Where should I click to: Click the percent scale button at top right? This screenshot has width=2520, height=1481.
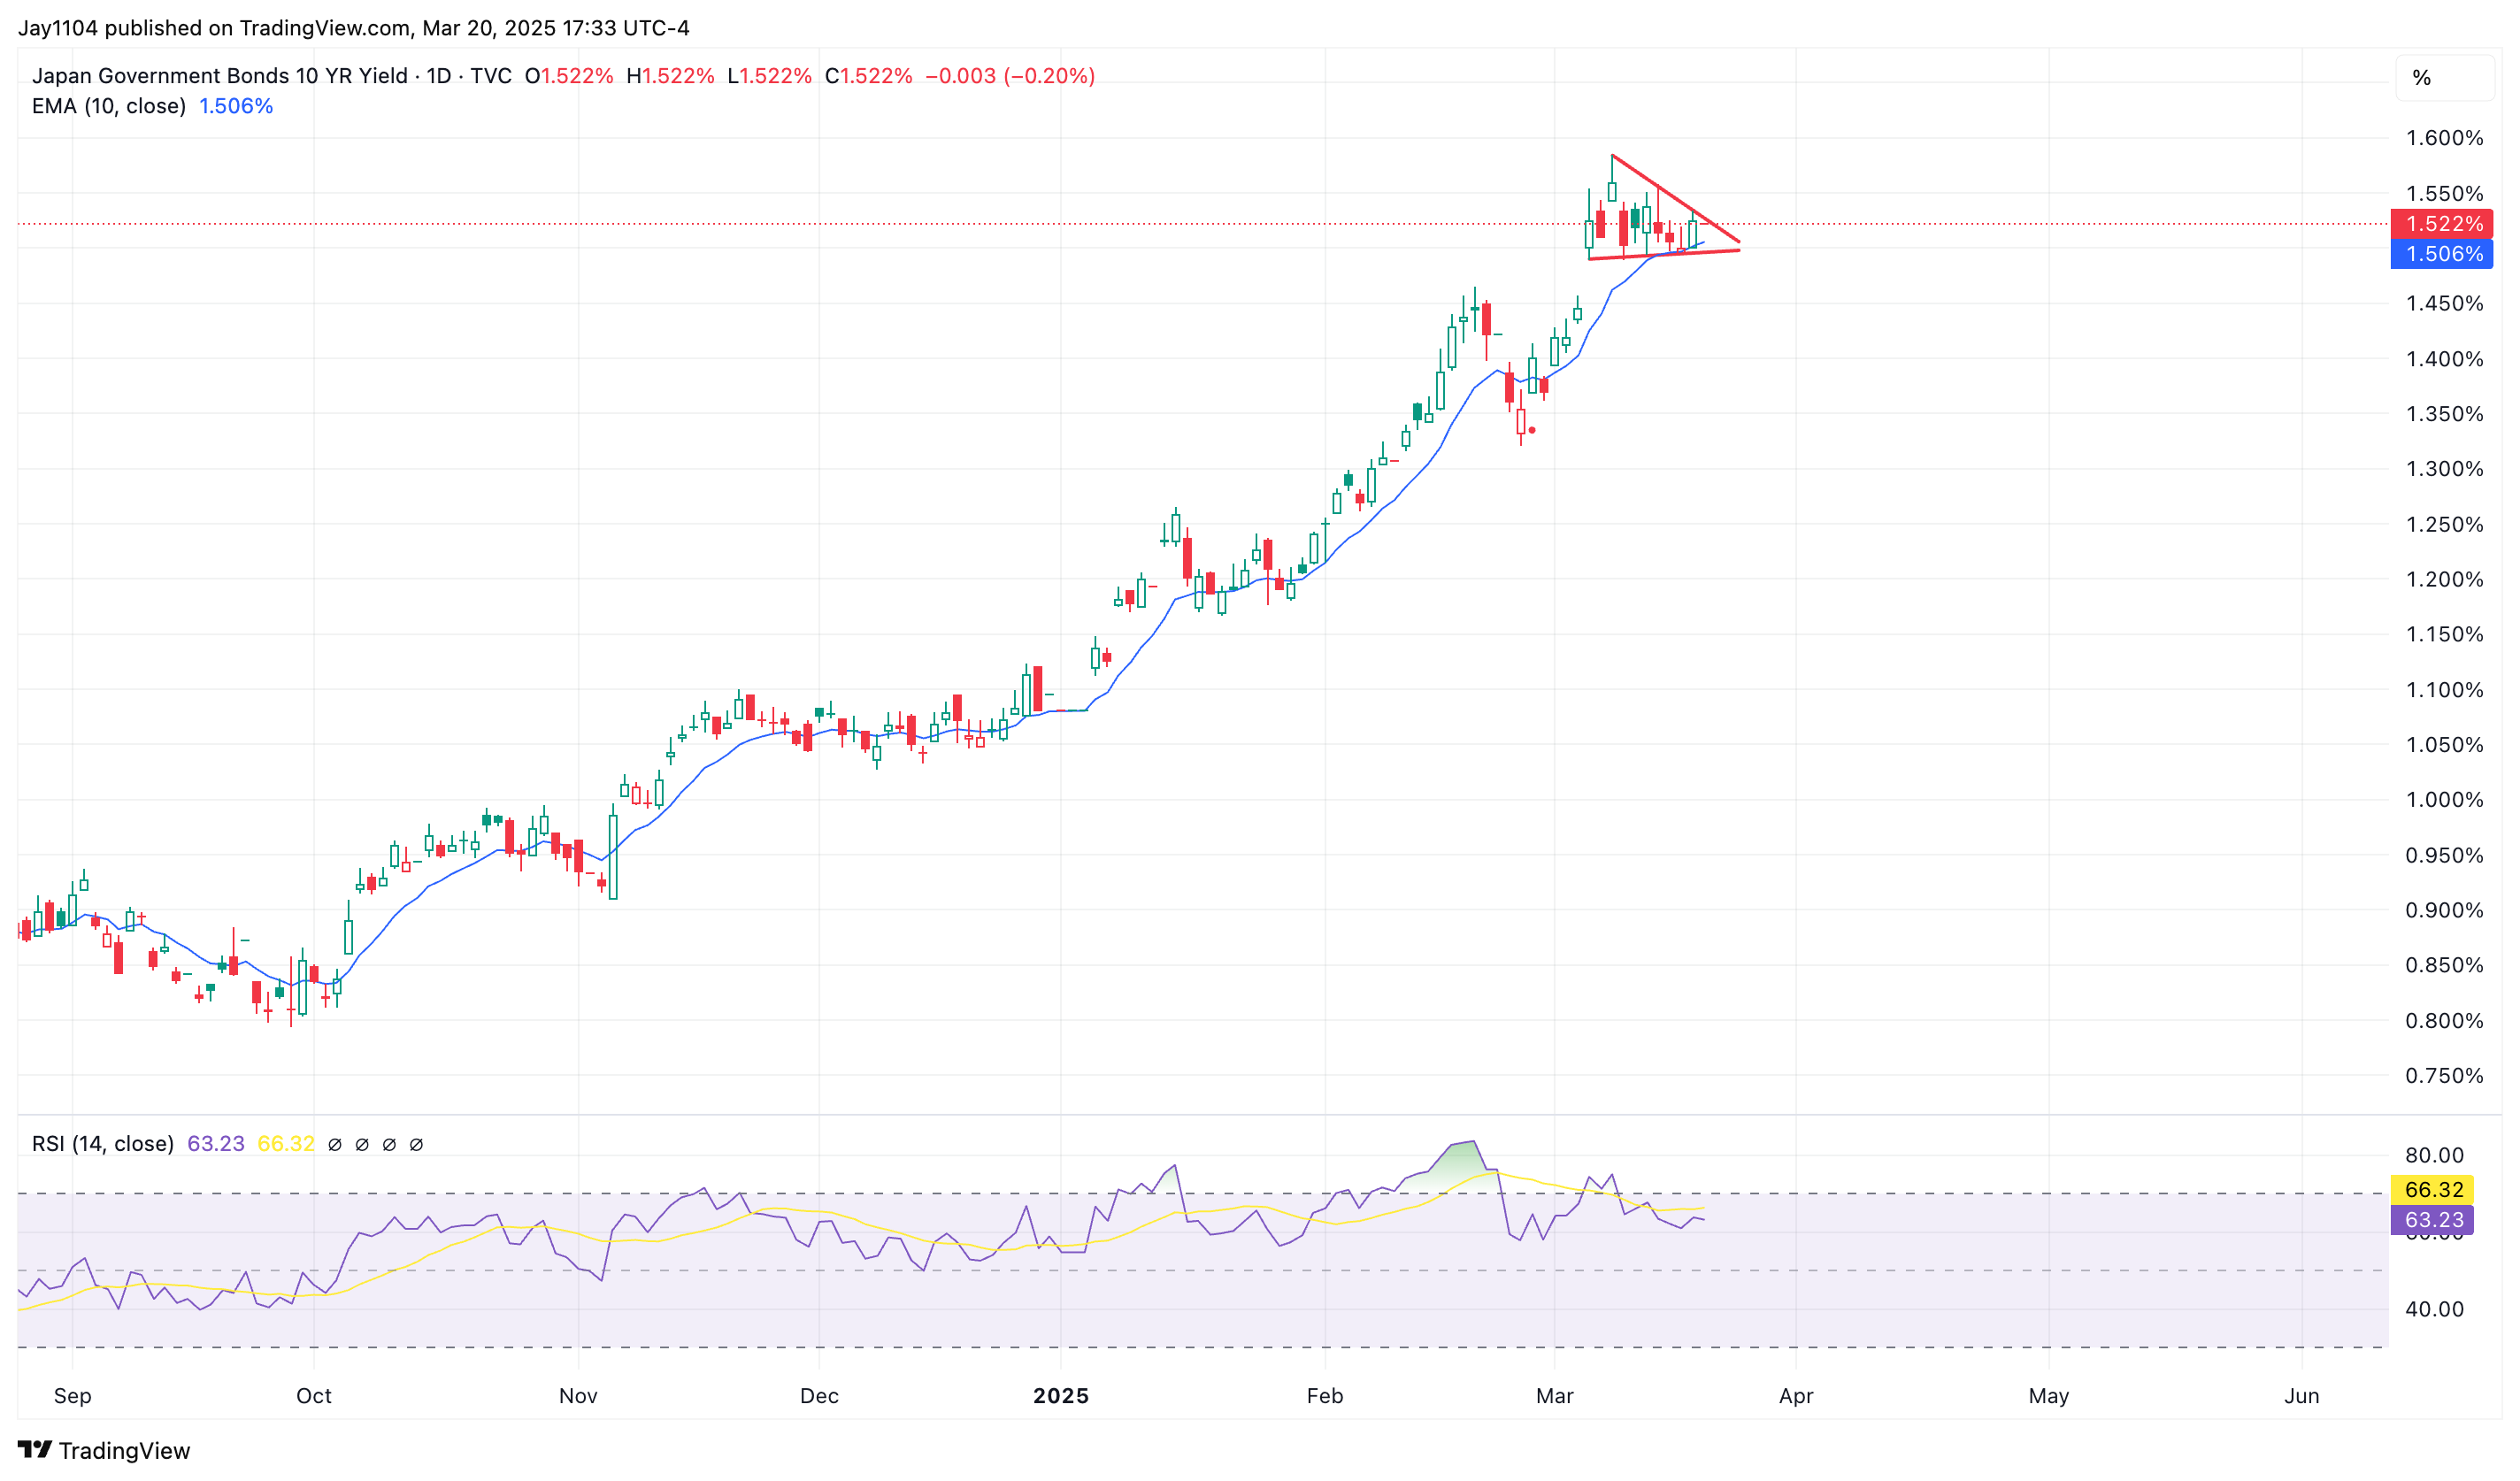pos(2443,78)
